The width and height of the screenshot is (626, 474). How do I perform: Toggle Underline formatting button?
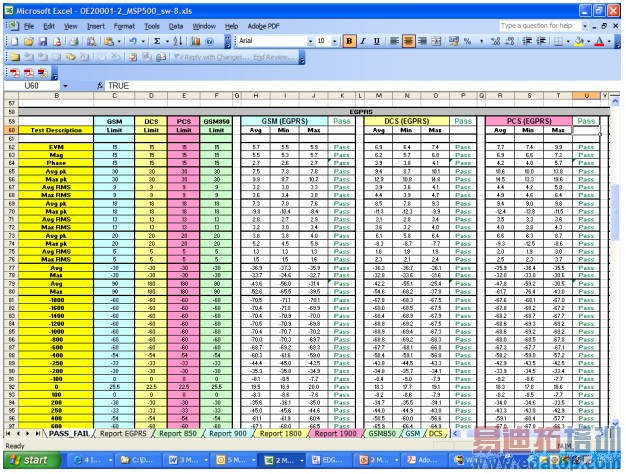(x=377, y=41)
